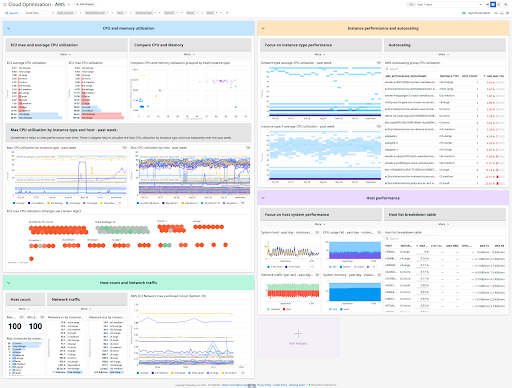
Task: Open filter icon on instance type average CPU heatmap
Action: click(379, 63)
